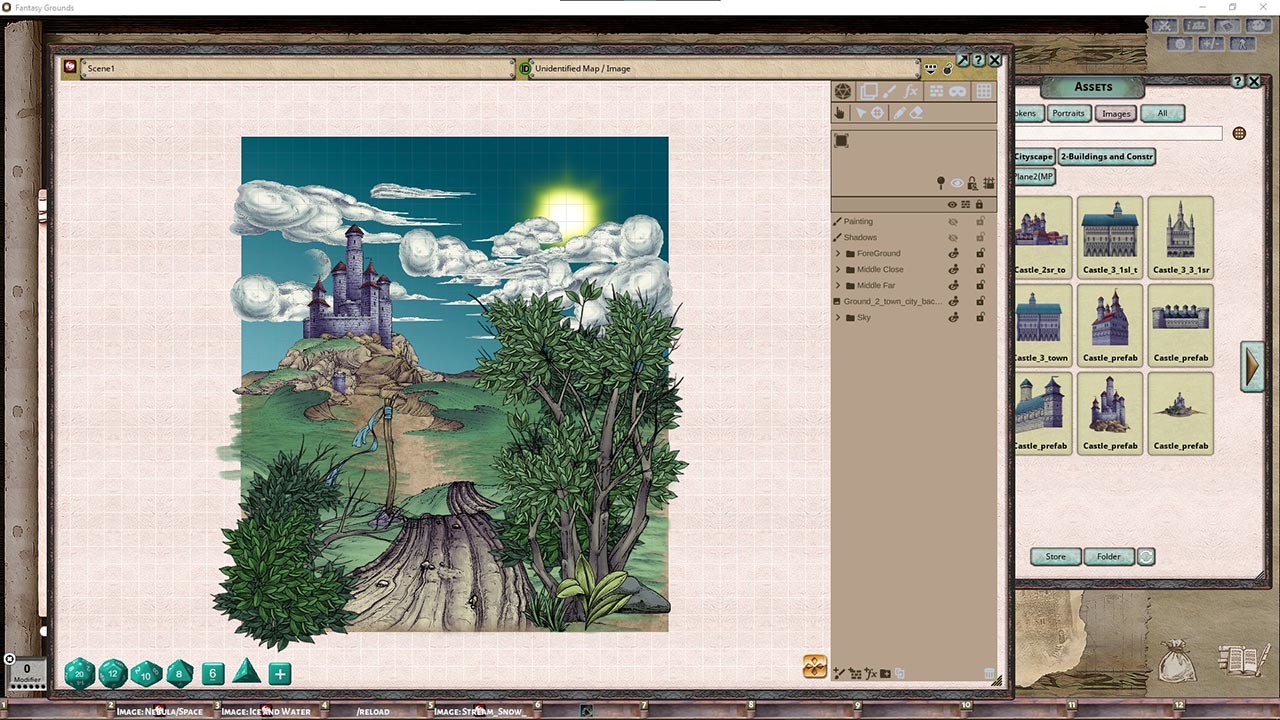Show the Painting layer visibility eye
Viewport: 1280px width, 720px height.
952,221
